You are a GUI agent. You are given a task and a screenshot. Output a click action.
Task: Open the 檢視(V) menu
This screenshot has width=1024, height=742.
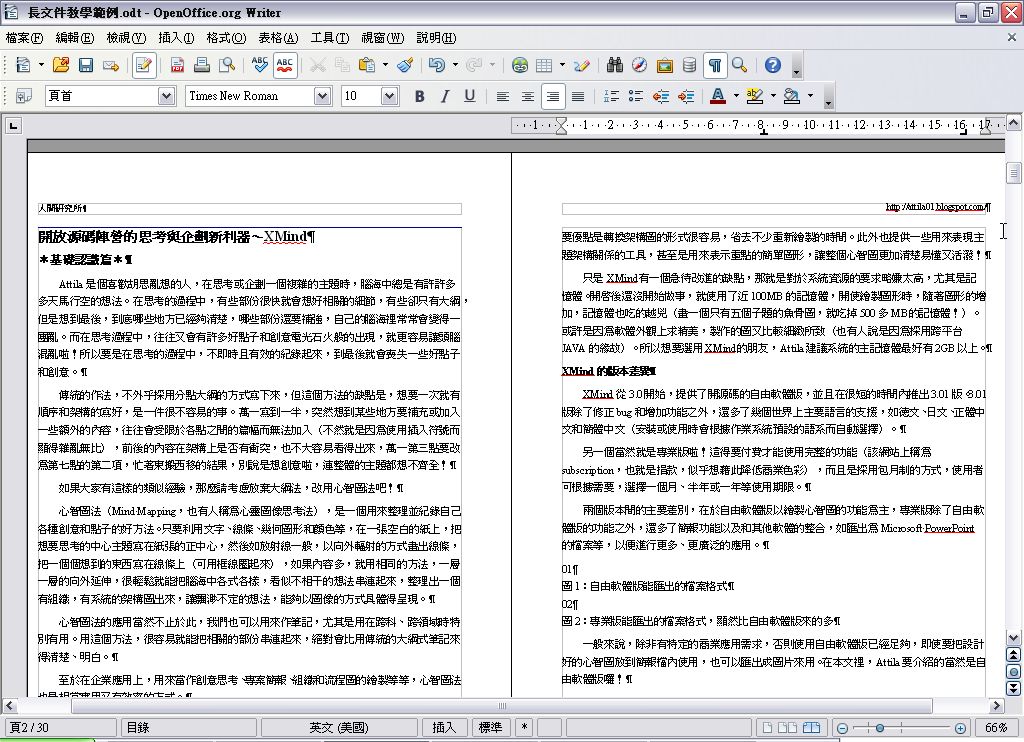[x=126, y=38]
